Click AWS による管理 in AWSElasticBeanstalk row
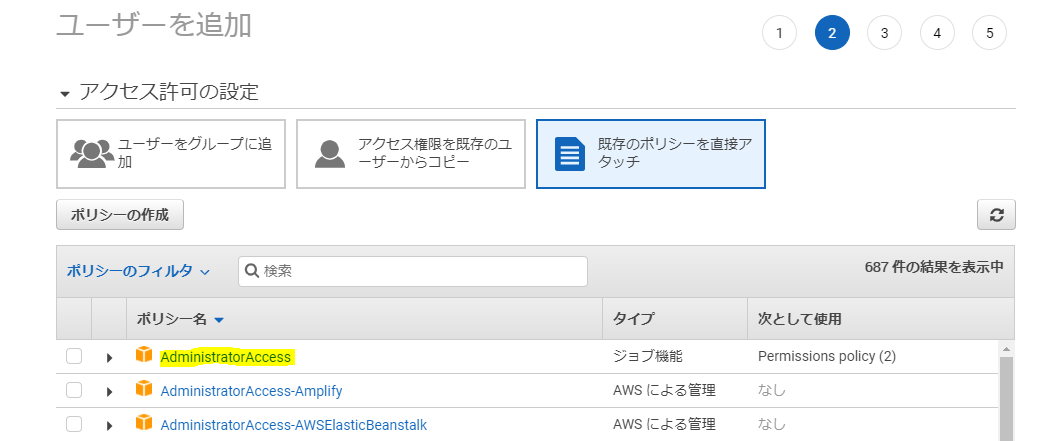1061x441 pixels. coord(664,425)
